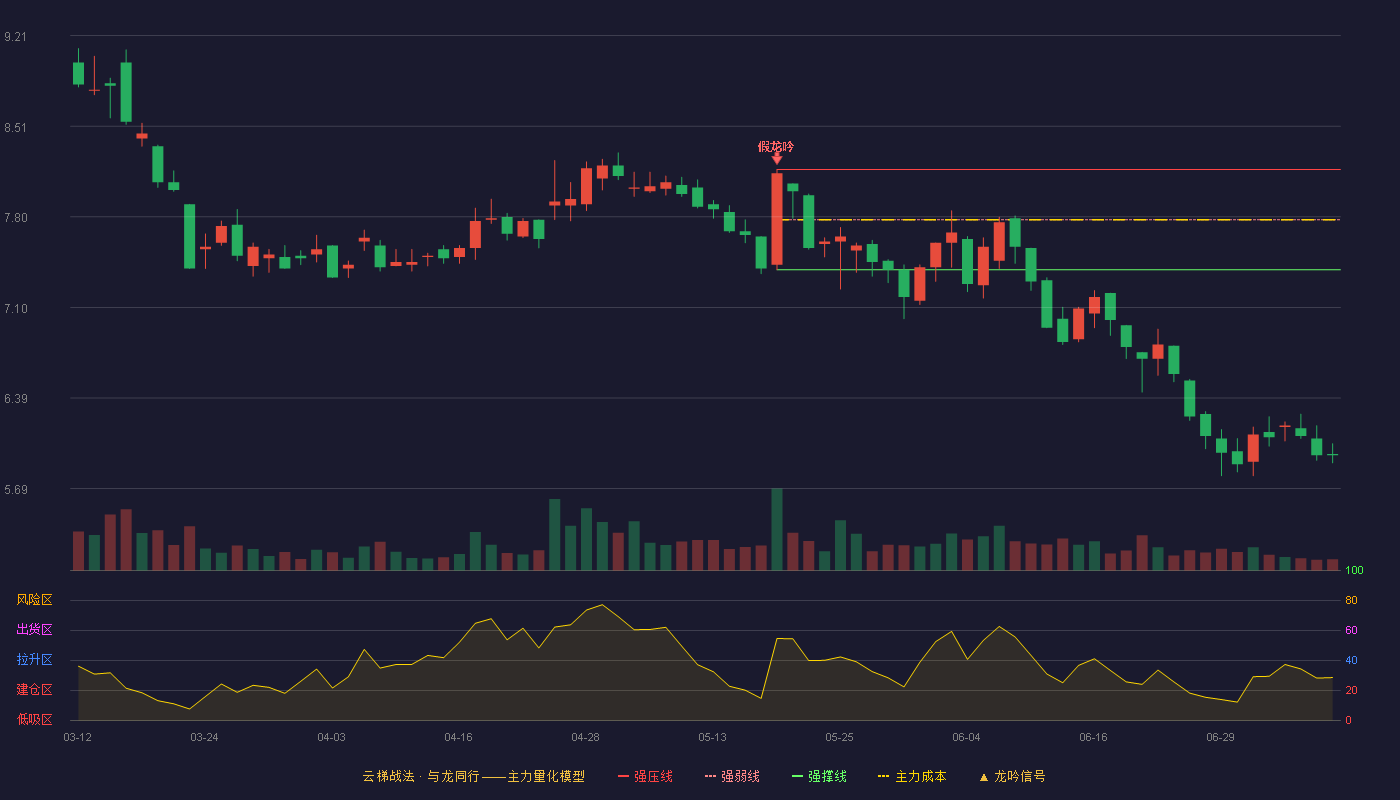
Task: Click the green 100 indicator scale value
Action: coord(1354,571)
